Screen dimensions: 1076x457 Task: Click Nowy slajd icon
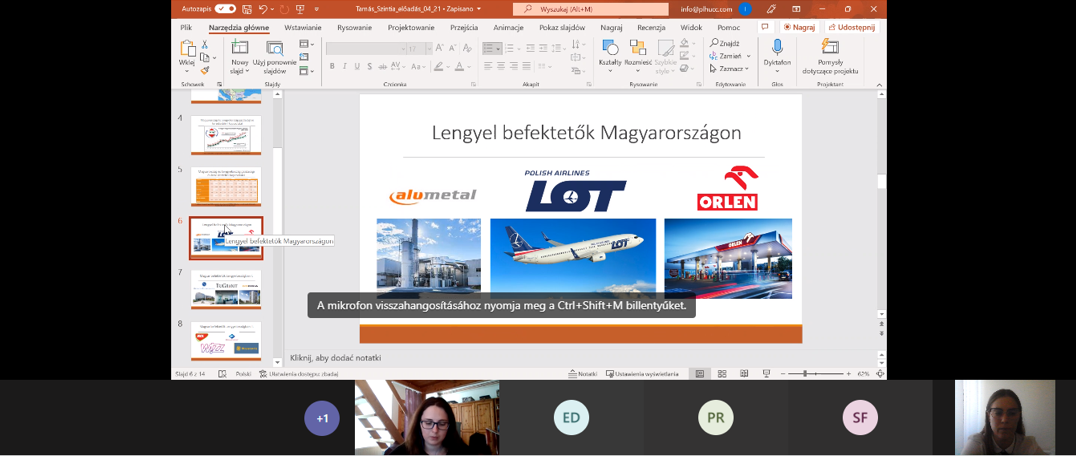click(x=239, y=48)
